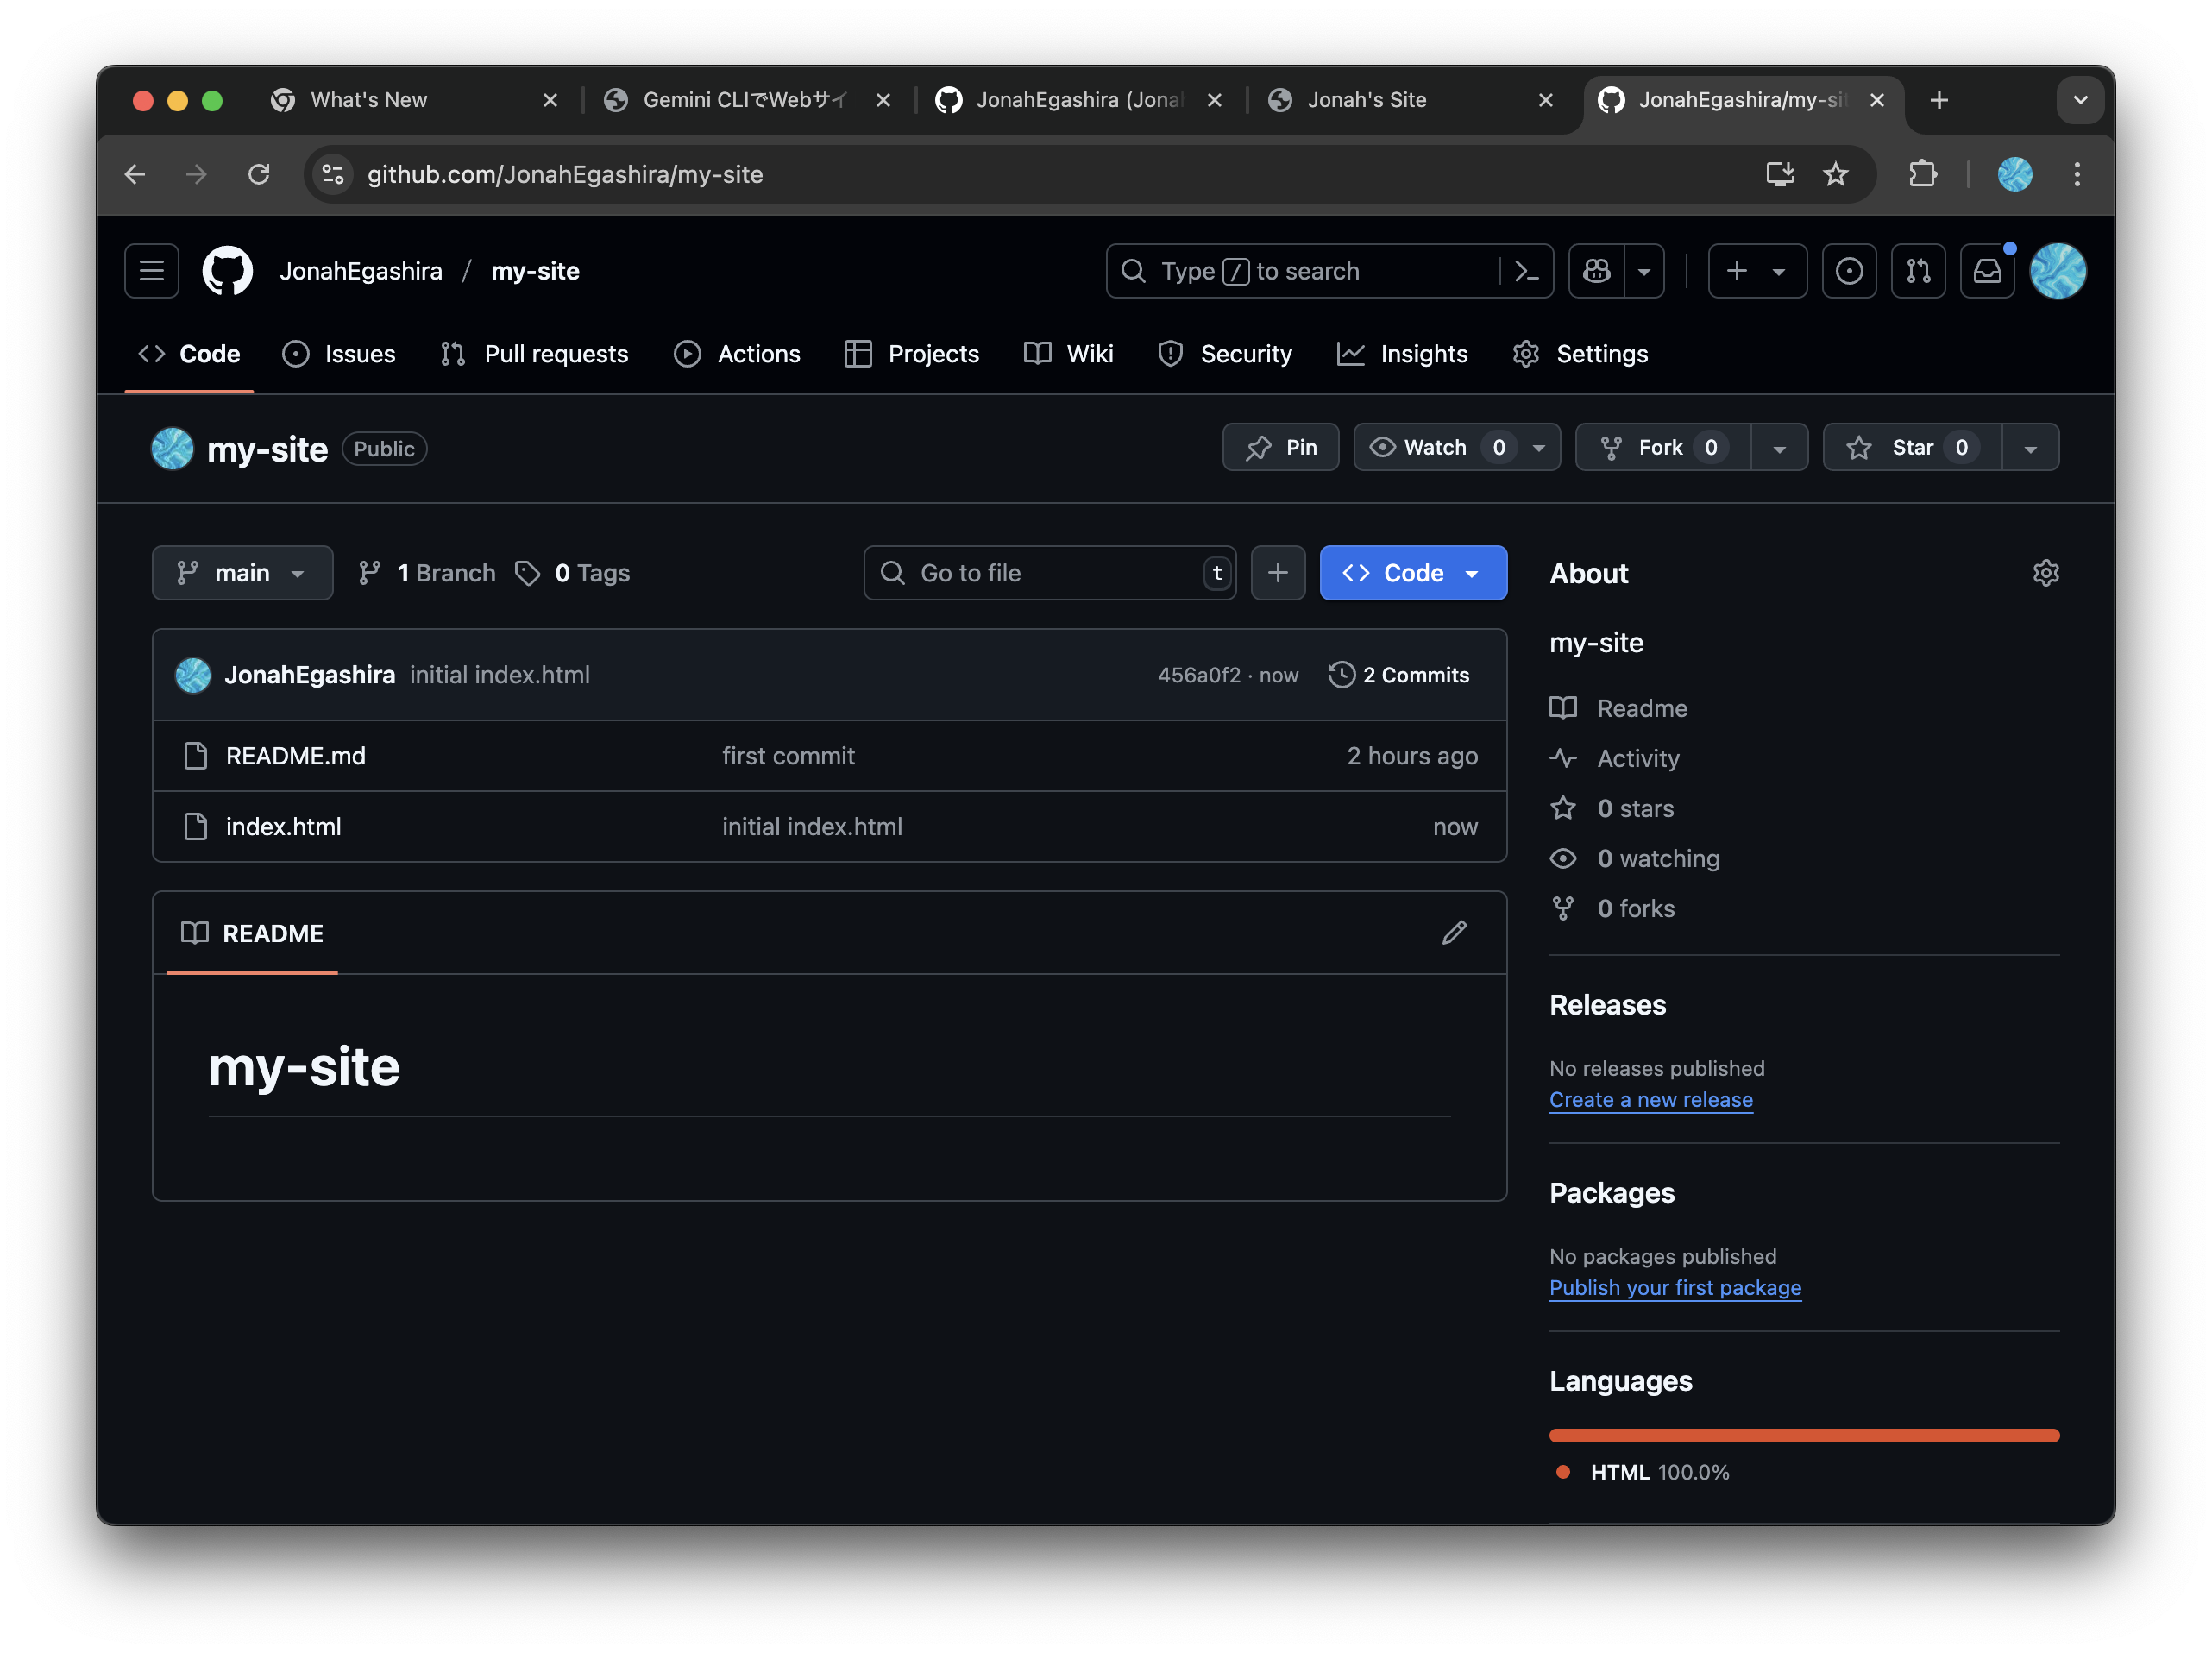The height and width of the screenshot is (1653, 2212).
Task: Open the About section settings gear
Action: tap(2045, 572)
